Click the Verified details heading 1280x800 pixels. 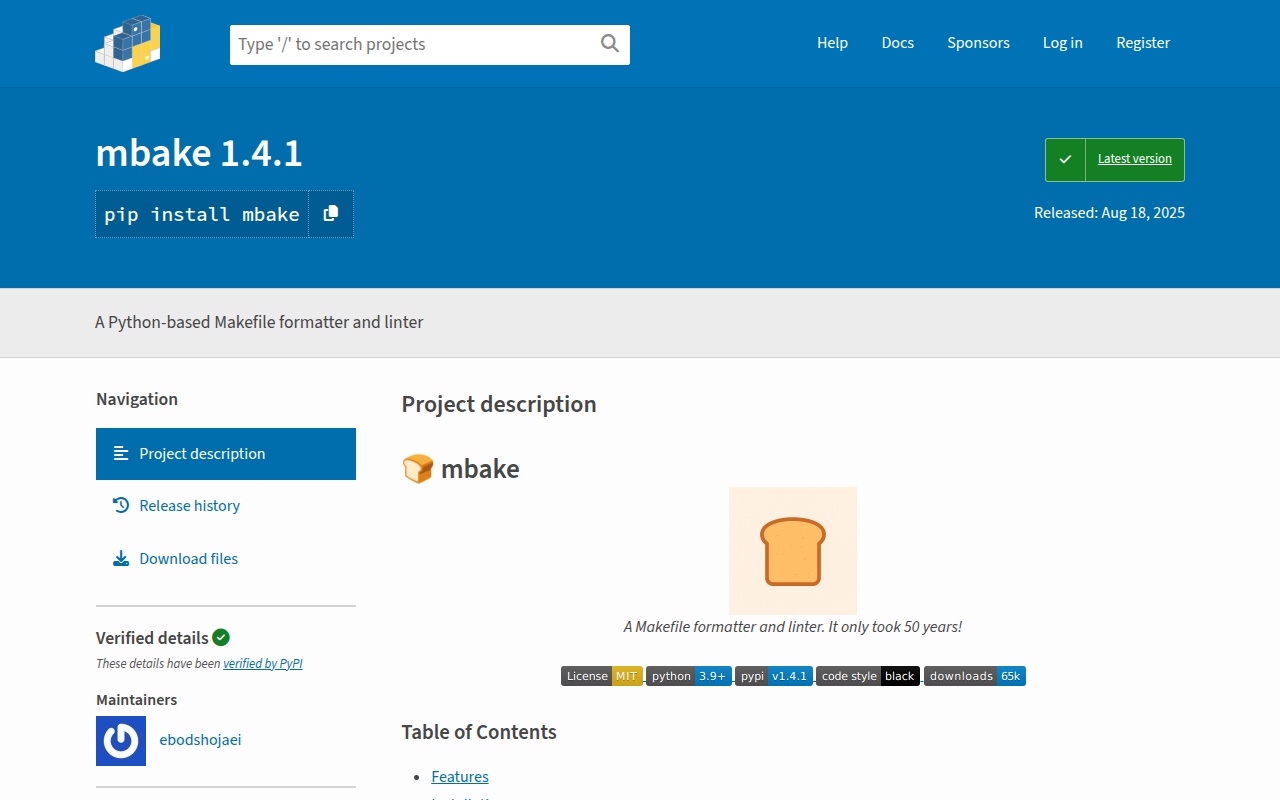point(152,638)
